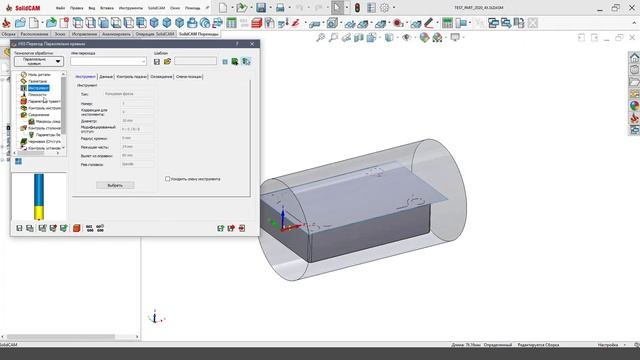Open the Вид menu
This screenshot has width=640, height=360.
click(x=92, y=8)
